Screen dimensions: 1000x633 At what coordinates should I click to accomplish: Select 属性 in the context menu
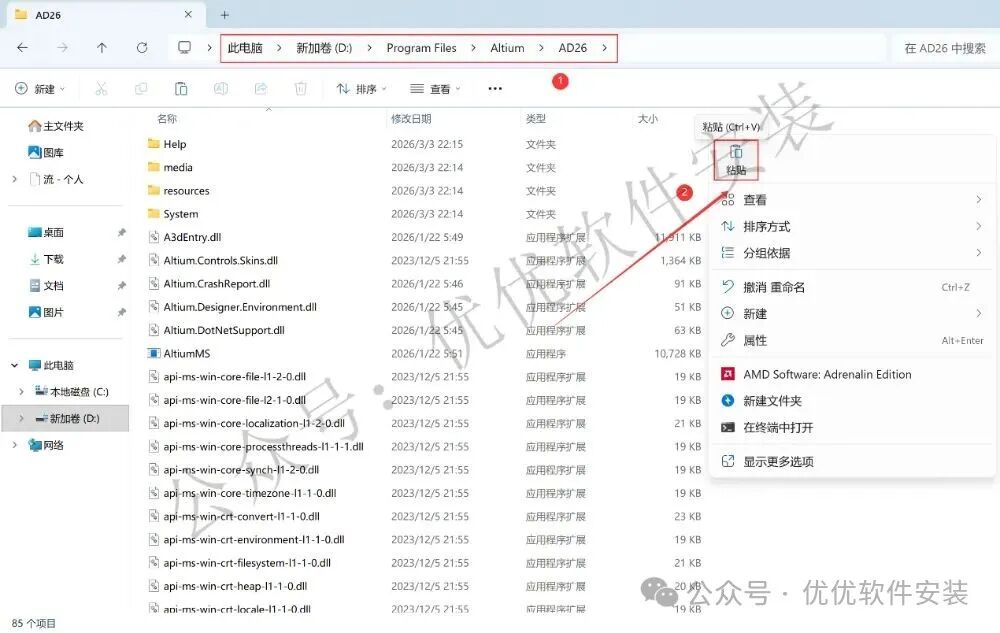pyautogui.click(x=852, y=340)
